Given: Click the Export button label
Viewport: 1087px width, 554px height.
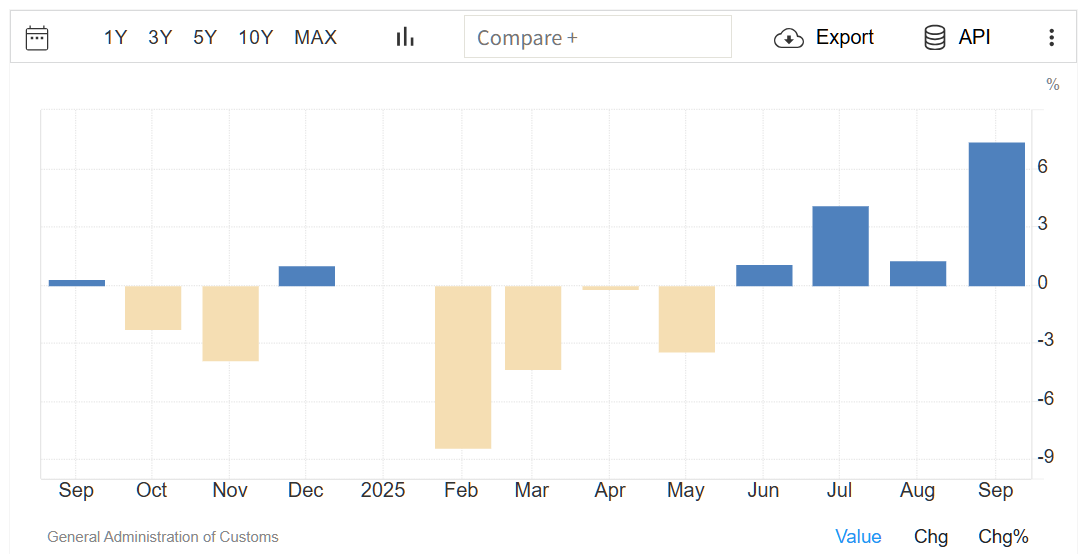Looking at the screenshot, I should [845, 38].
